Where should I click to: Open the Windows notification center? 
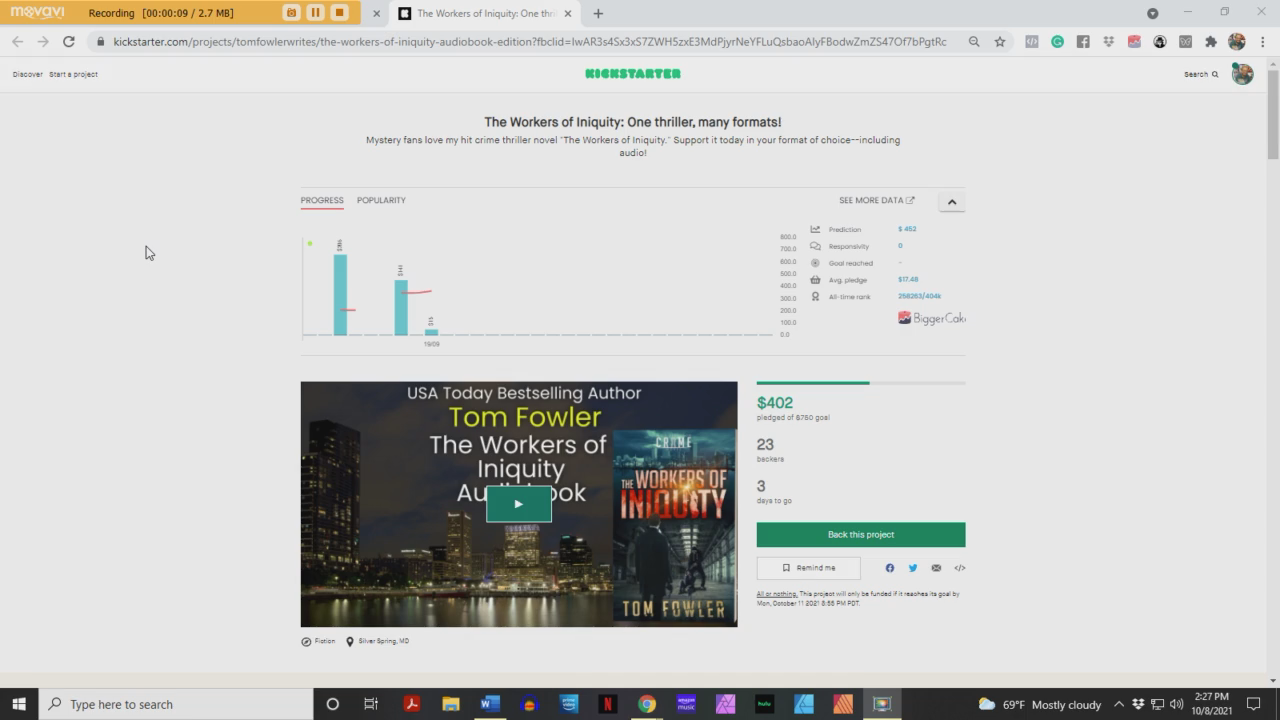point(1254,704)
